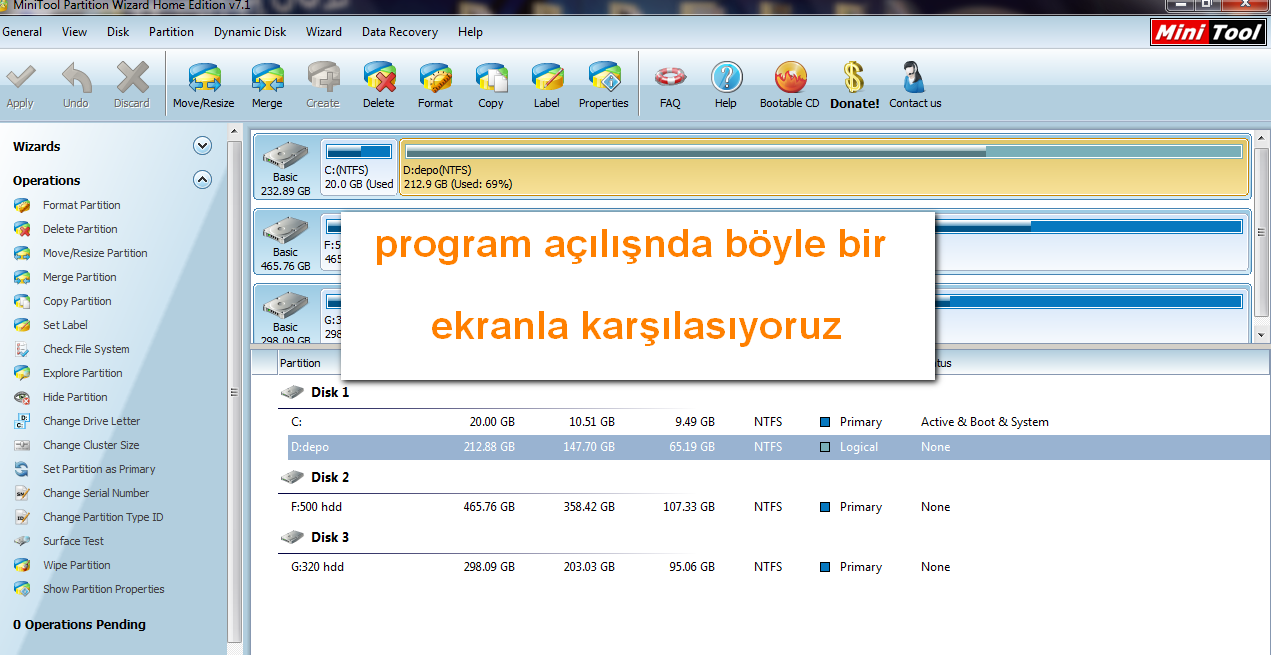Choose Check File System in the Operations list
Viewport: 1271px width, 655px height.
pyautogui.click(x=86, y=349)
